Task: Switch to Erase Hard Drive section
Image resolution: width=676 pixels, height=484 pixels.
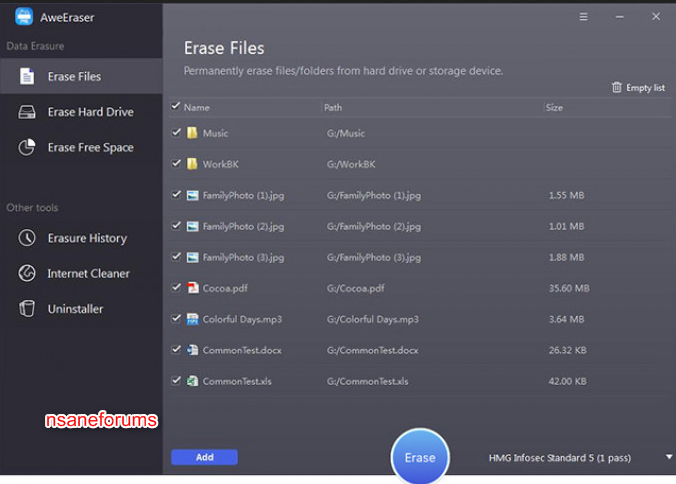Action: [81, 112]
